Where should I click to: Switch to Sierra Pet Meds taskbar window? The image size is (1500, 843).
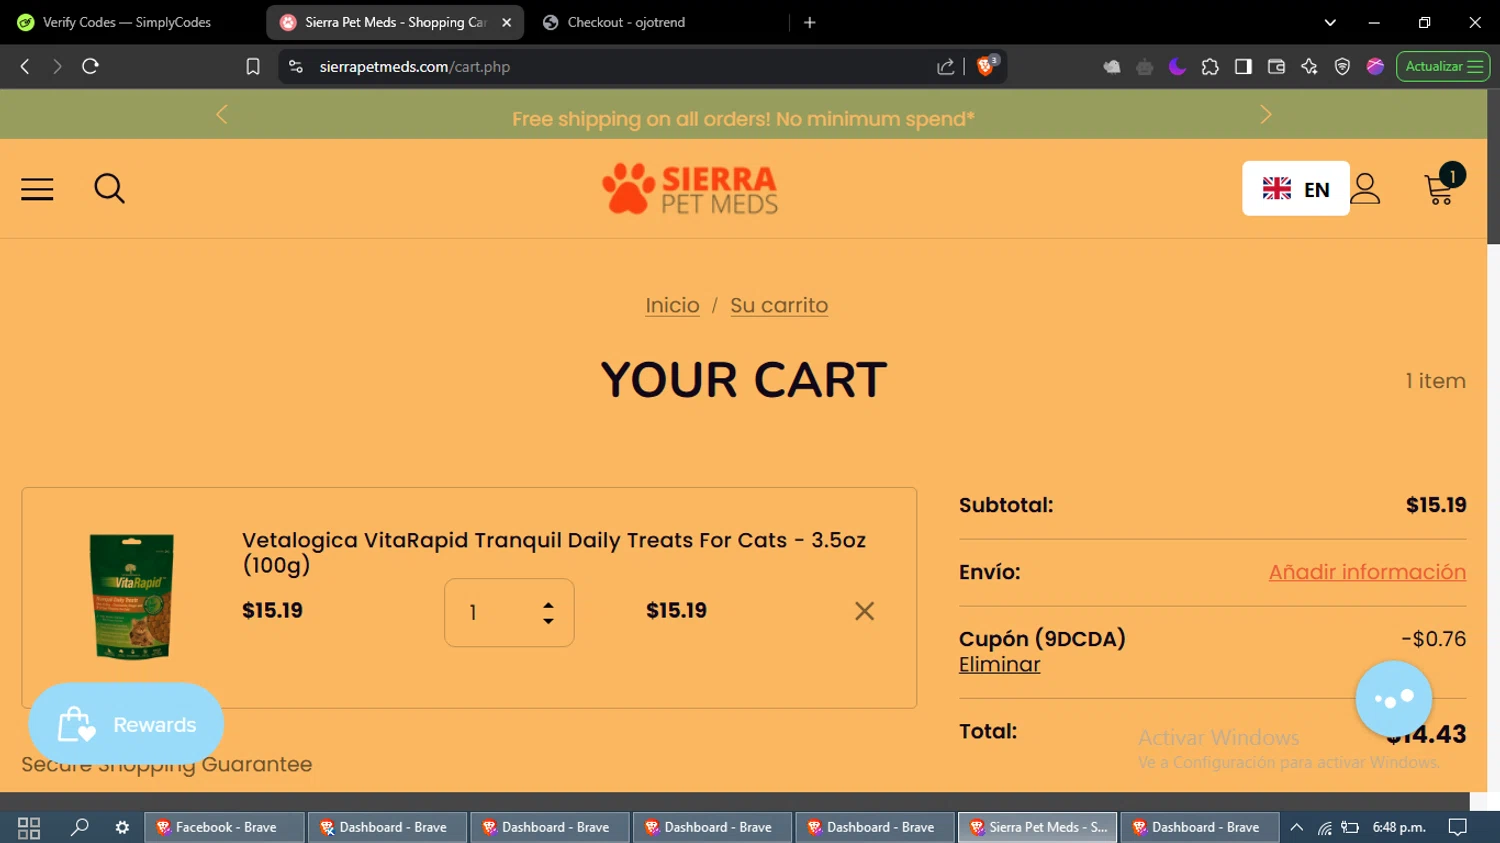coord(1038,827)
